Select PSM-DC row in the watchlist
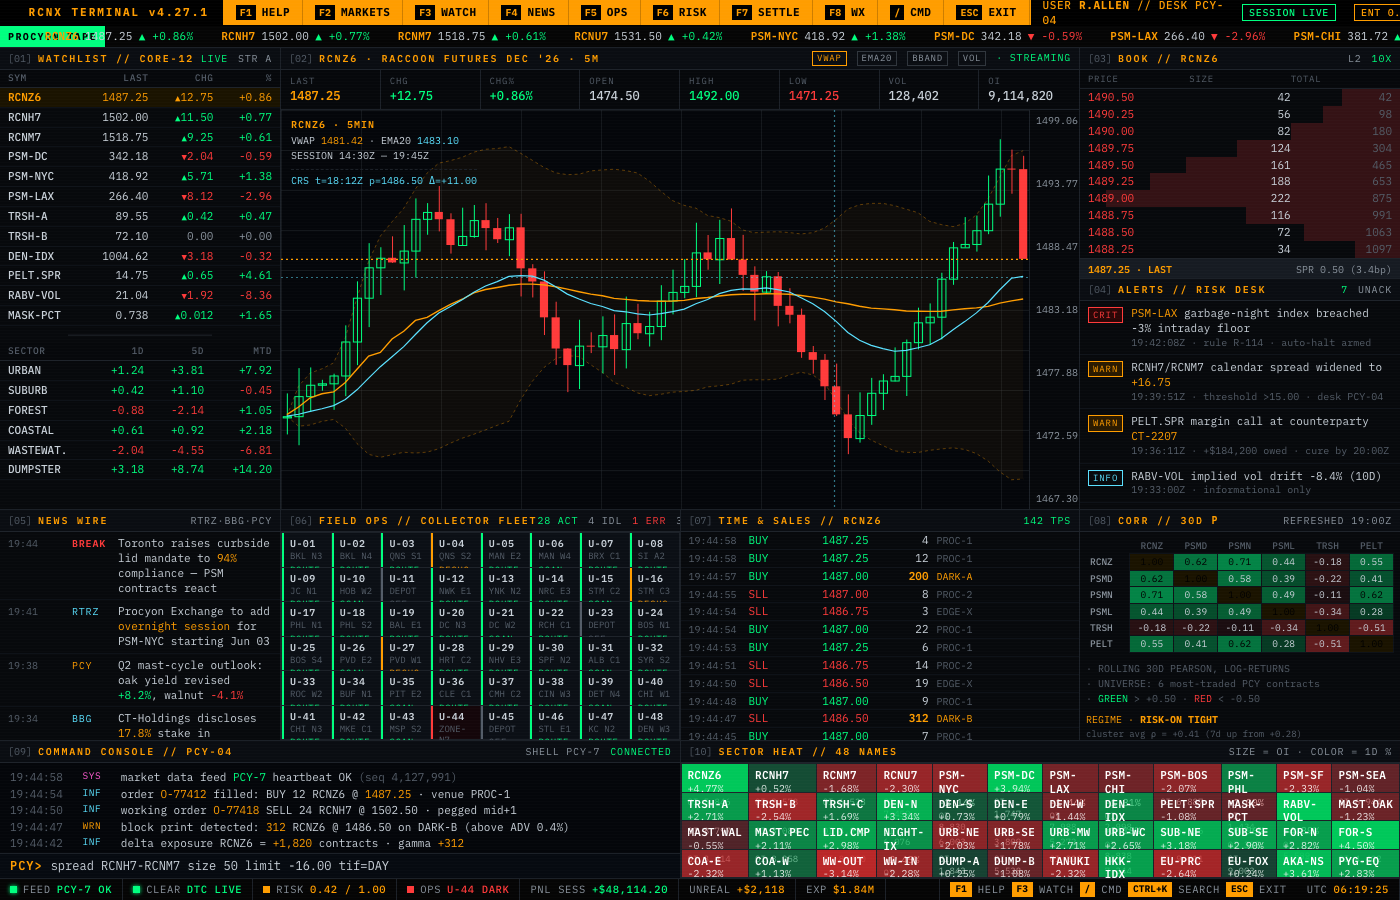The image size is (1400, 900). (x=140, y=157)
